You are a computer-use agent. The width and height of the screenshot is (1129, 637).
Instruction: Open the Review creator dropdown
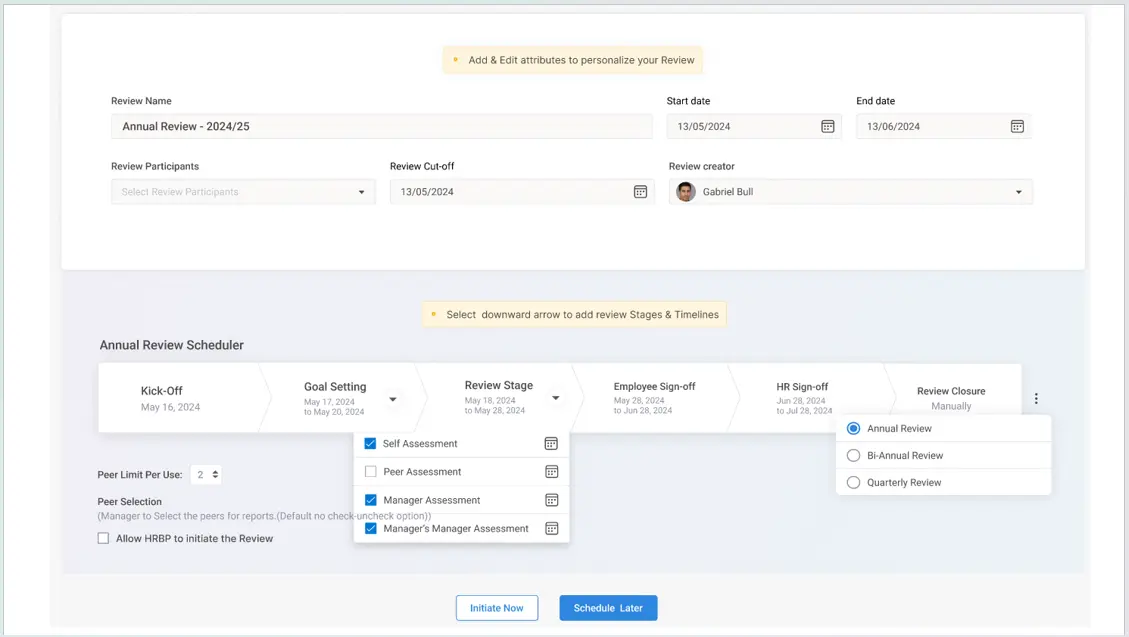1018,192
